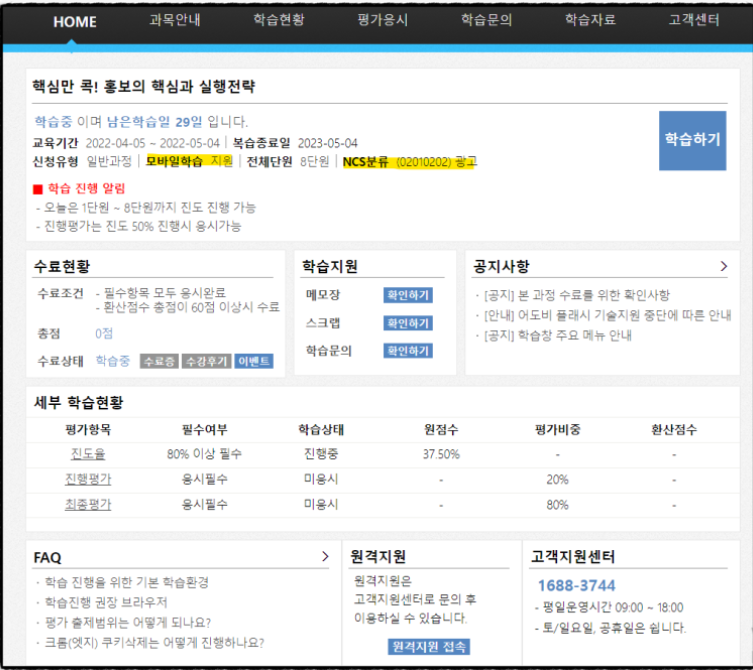The width and height of the screenshot is (753, 670).
Task: Click course title 핵심만 콕! 홍보의 핵심과 실행전략
Action: point(144,86)
